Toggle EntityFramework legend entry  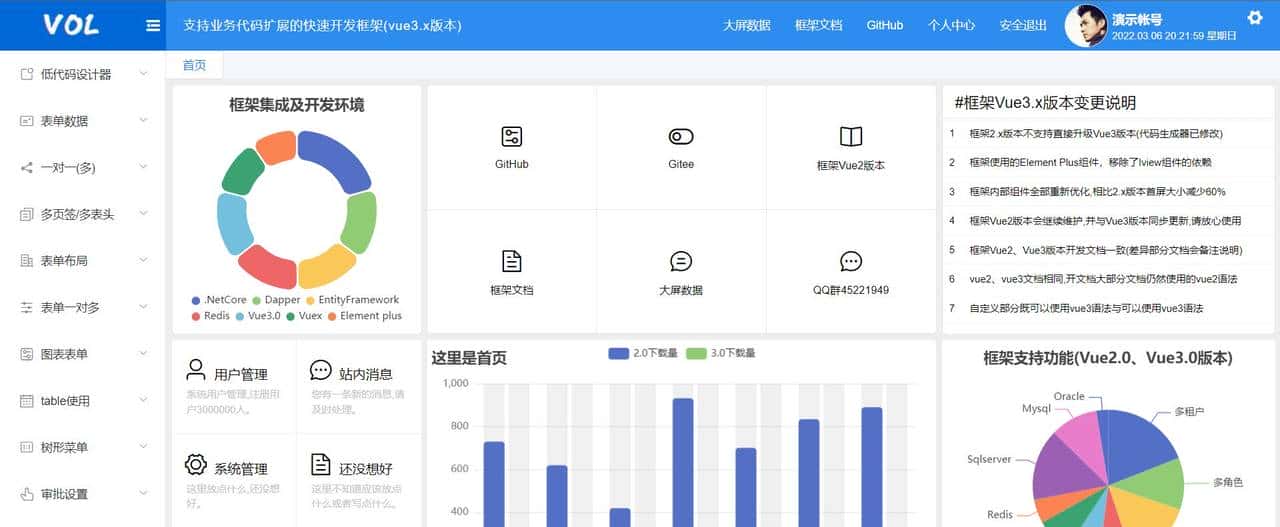coord(352,300)
